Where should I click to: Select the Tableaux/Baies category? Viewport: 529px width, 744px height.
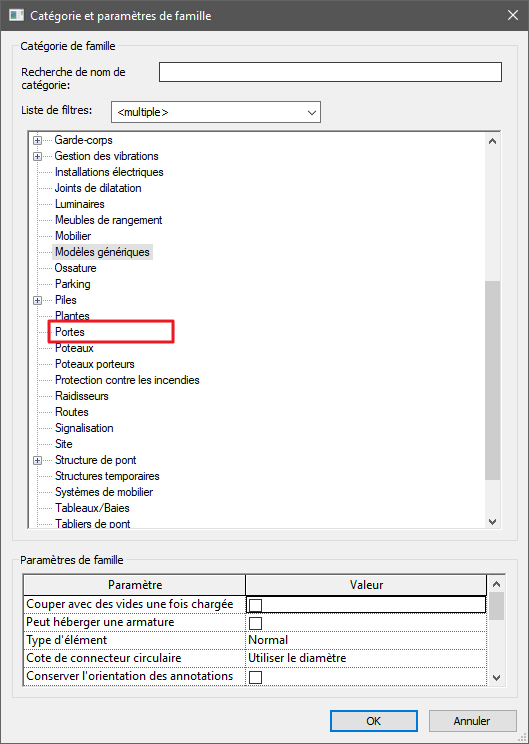point(92,508)
